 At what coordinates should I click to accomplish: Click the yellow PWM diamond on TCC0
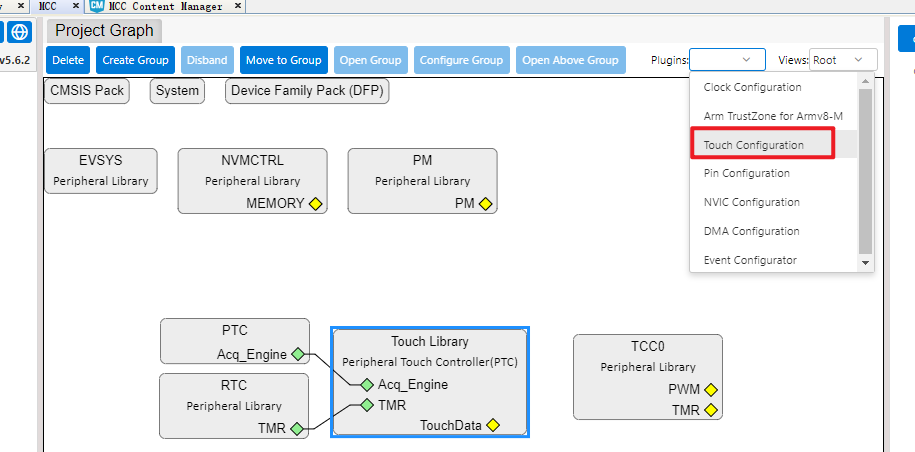pos(711,390)
